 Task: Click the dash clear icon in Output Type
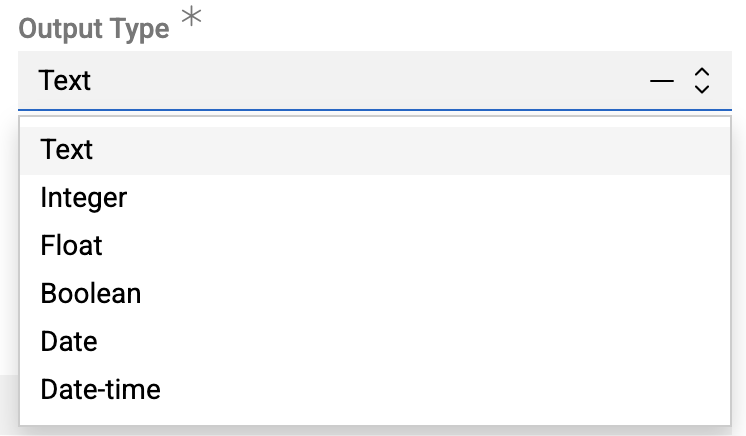pyautogui.click(x=662, y=80)
